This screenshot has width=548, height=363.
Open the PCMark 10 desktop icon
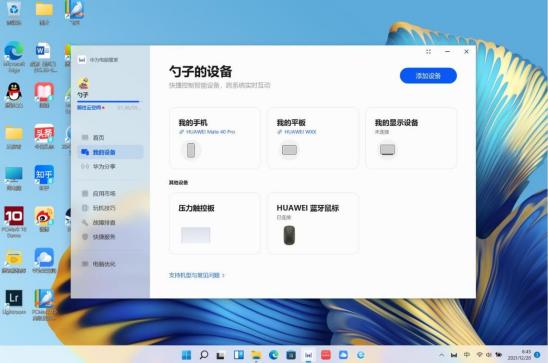14,222
